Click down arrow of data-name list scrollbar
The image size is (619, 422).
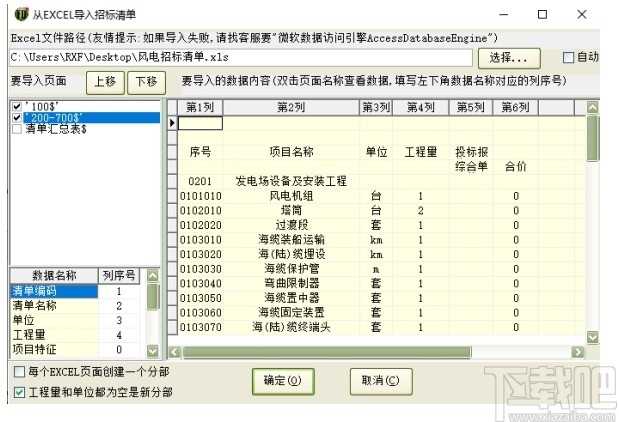pos(153,350)
